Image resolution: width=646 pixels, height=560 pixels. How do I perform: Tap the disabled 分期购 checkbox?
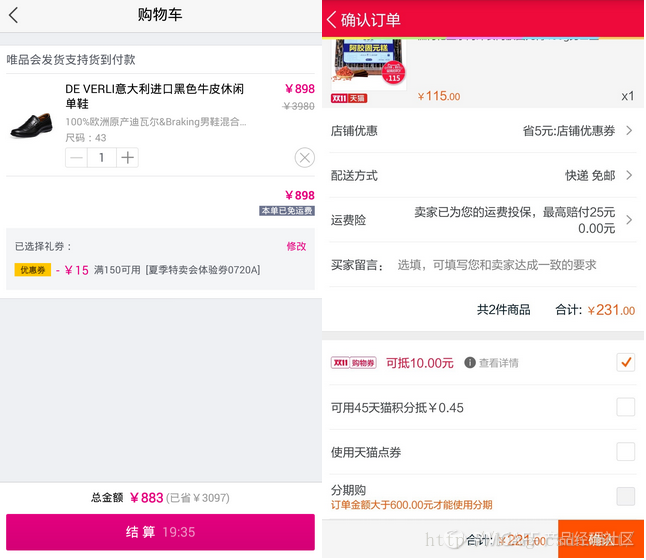pyautogui.click(x=625, y=496)
